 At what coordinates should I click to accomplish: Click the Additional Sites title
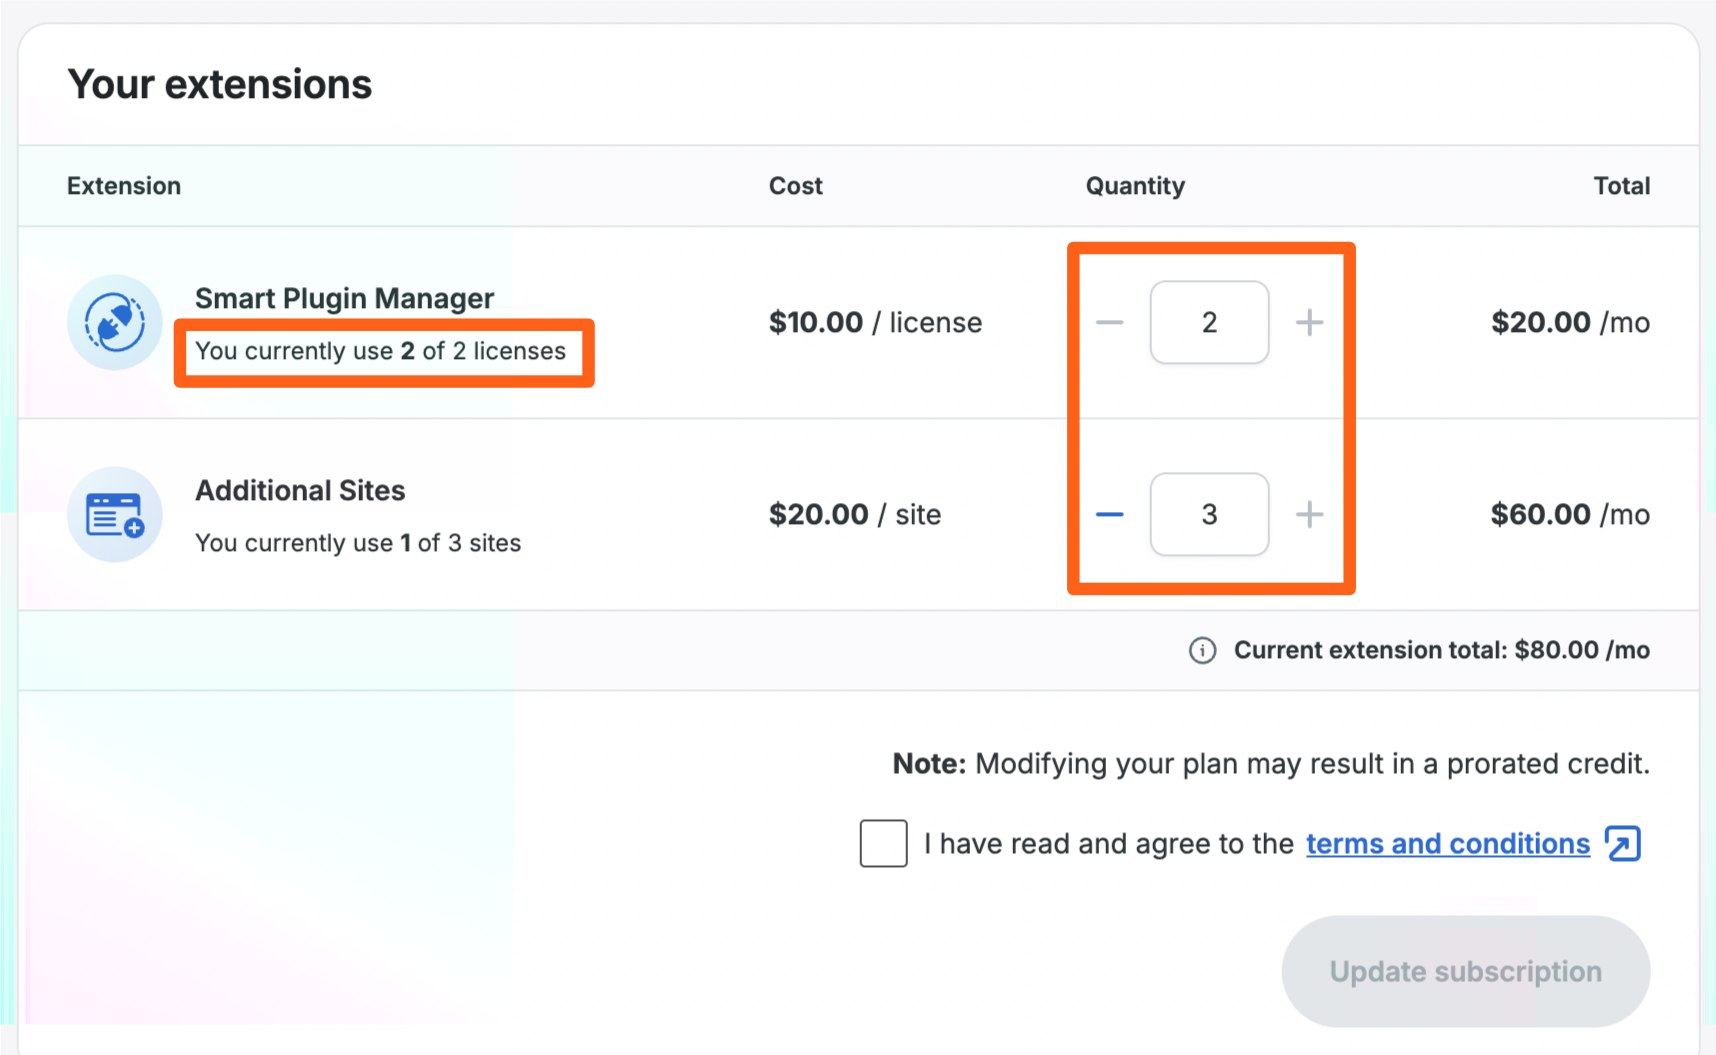[300, 490]
